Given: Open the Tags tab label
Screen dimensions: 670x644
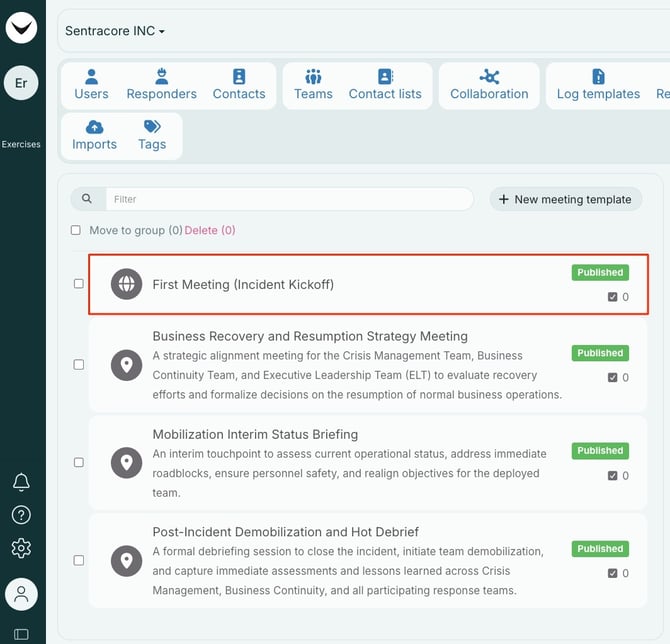Looking at the screenshot, I should (x=152, y=144).
